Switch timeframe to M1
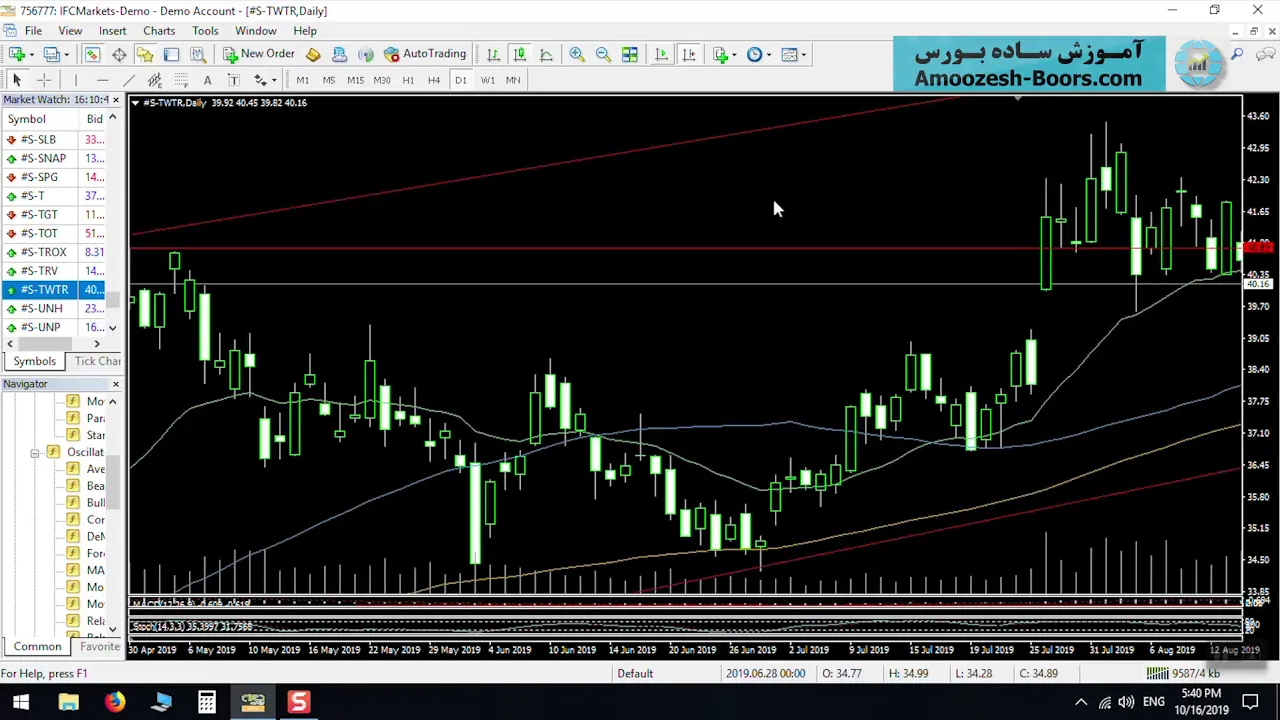1280x720 pixels. pyautogui.click(x=302, y=80)
